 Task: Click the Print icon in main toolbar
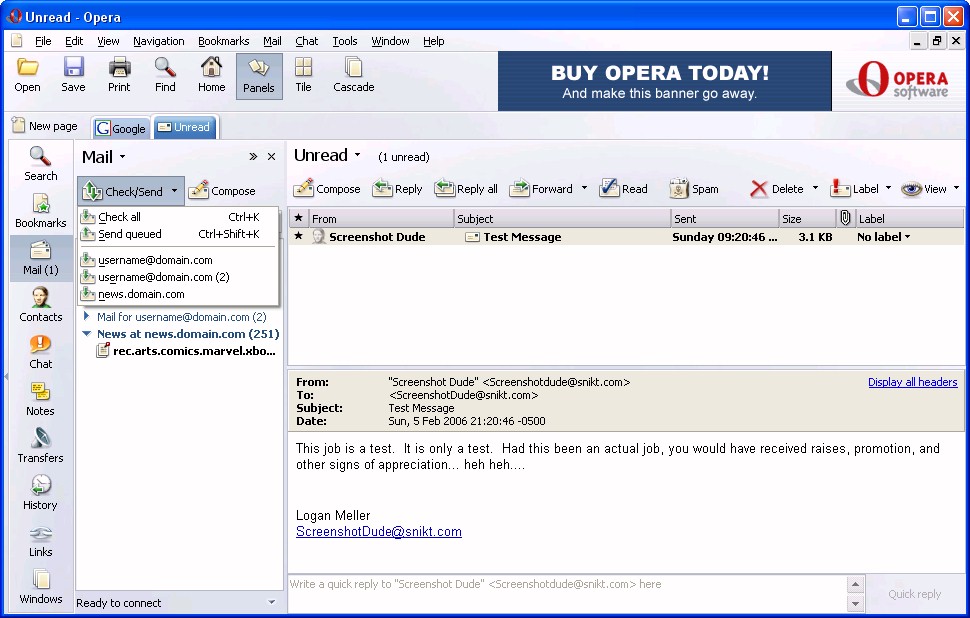[119, 75]
